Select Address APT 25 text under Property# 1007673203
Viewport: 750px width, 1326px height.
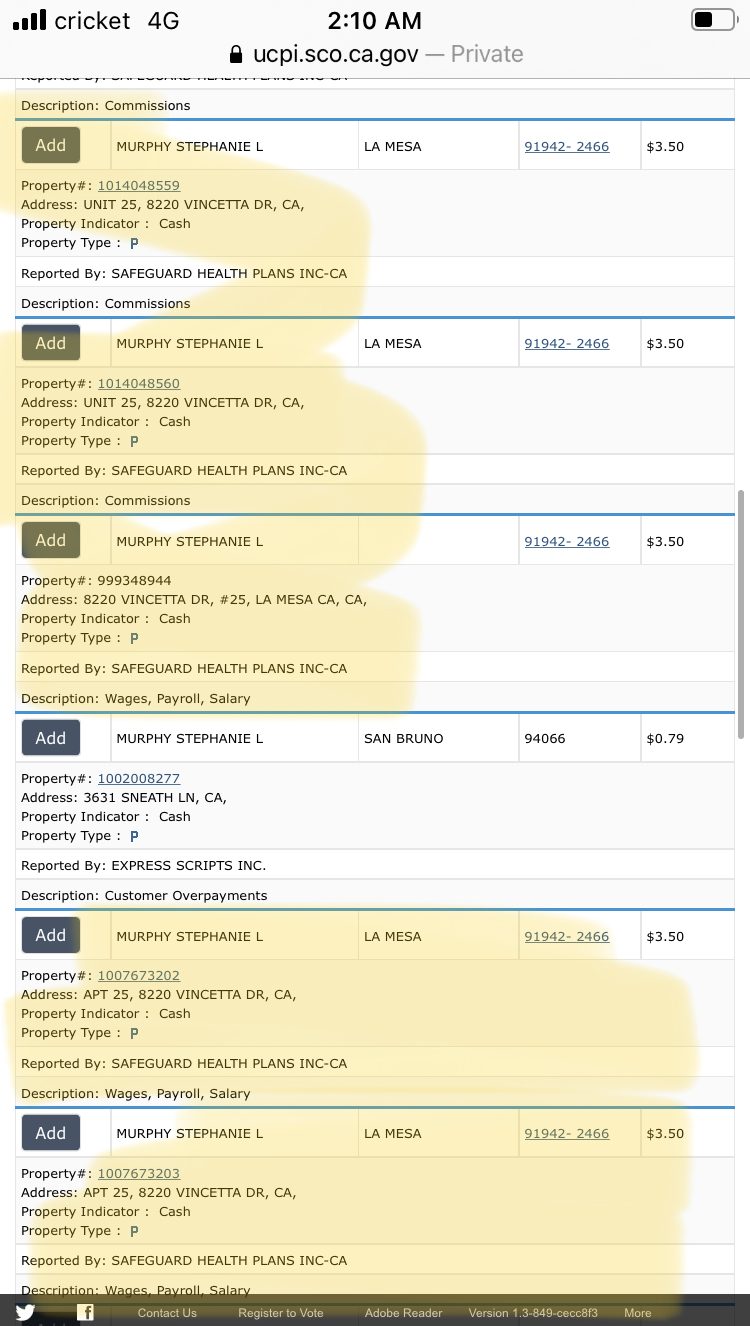pyautogui.click(x=158, y=1193)
